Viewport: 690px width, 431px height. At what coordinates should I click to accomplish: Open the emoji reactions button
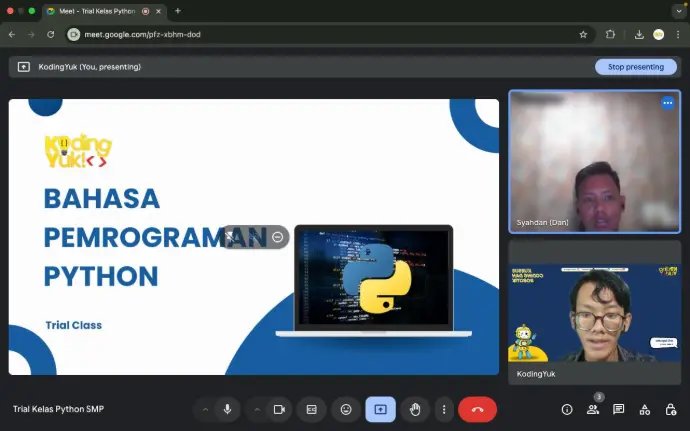coord(346,409)
